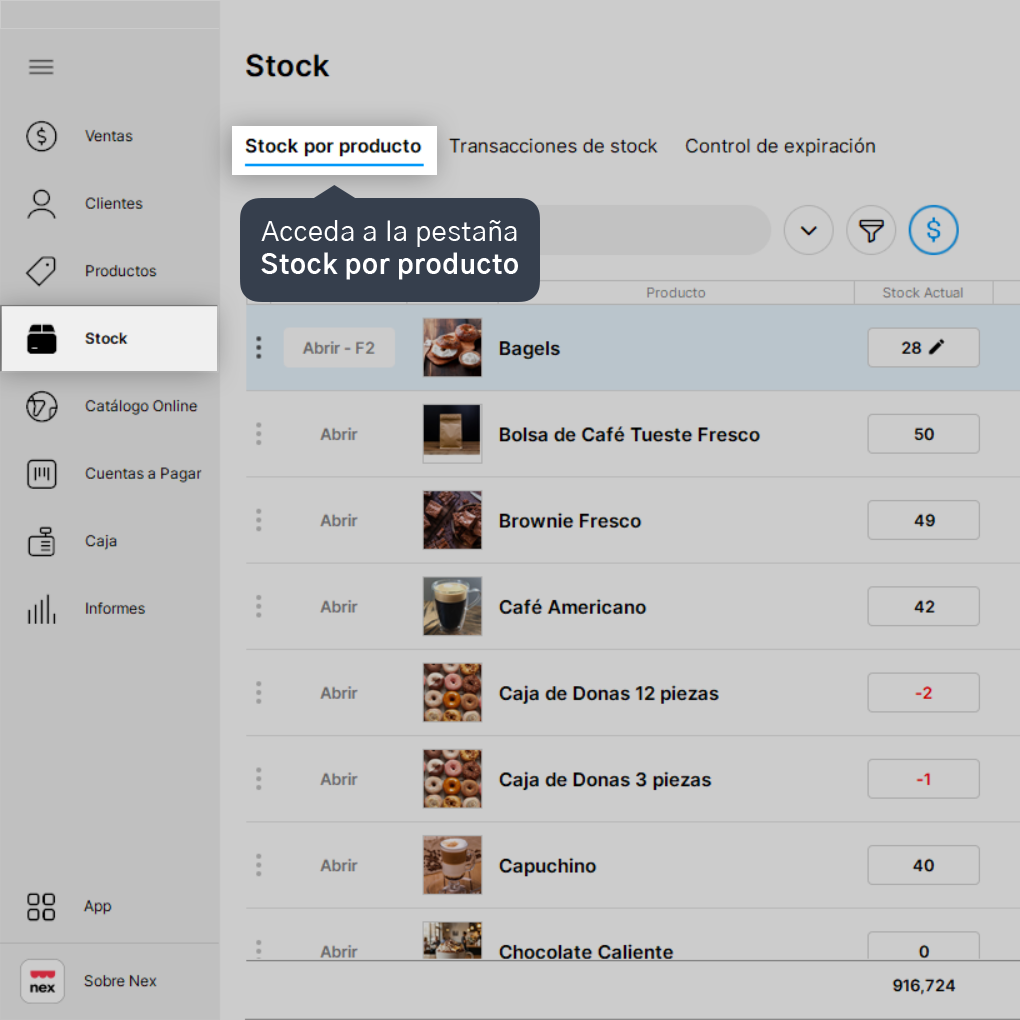This screenshot has height=1020, width=1020.
Task: Open the App grid icon
Action: click(41, 907)
